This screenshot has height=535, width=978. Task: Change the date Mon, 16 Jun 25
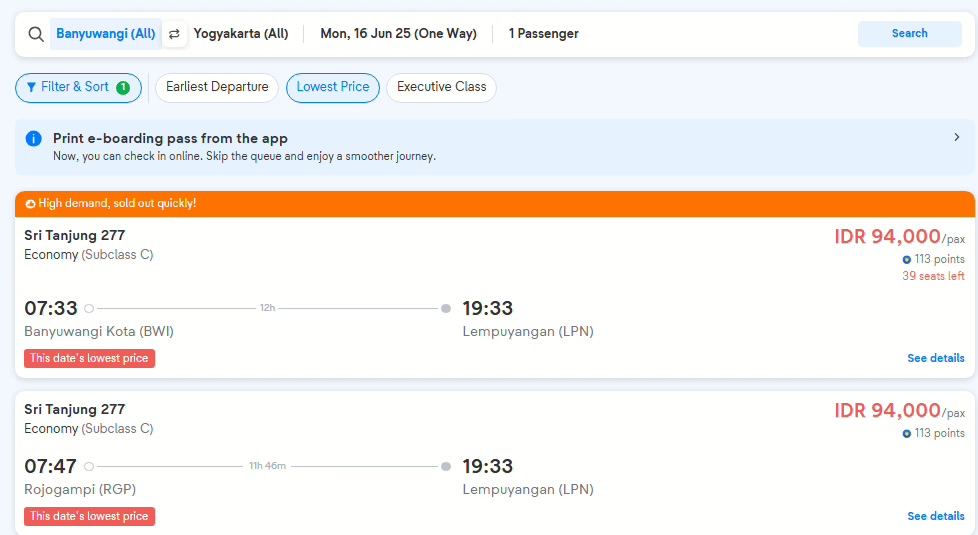[x=398, y=34]
